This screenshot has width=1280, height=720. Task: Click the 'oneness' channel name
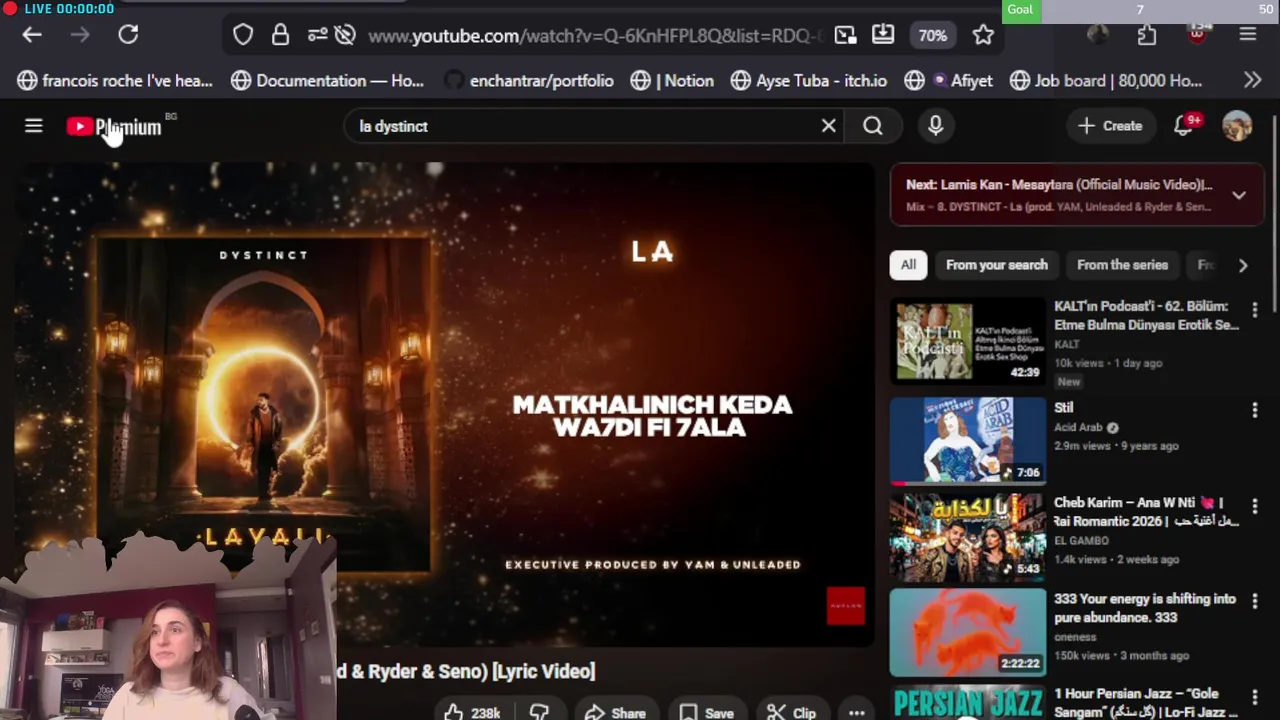coord(1075,637)
